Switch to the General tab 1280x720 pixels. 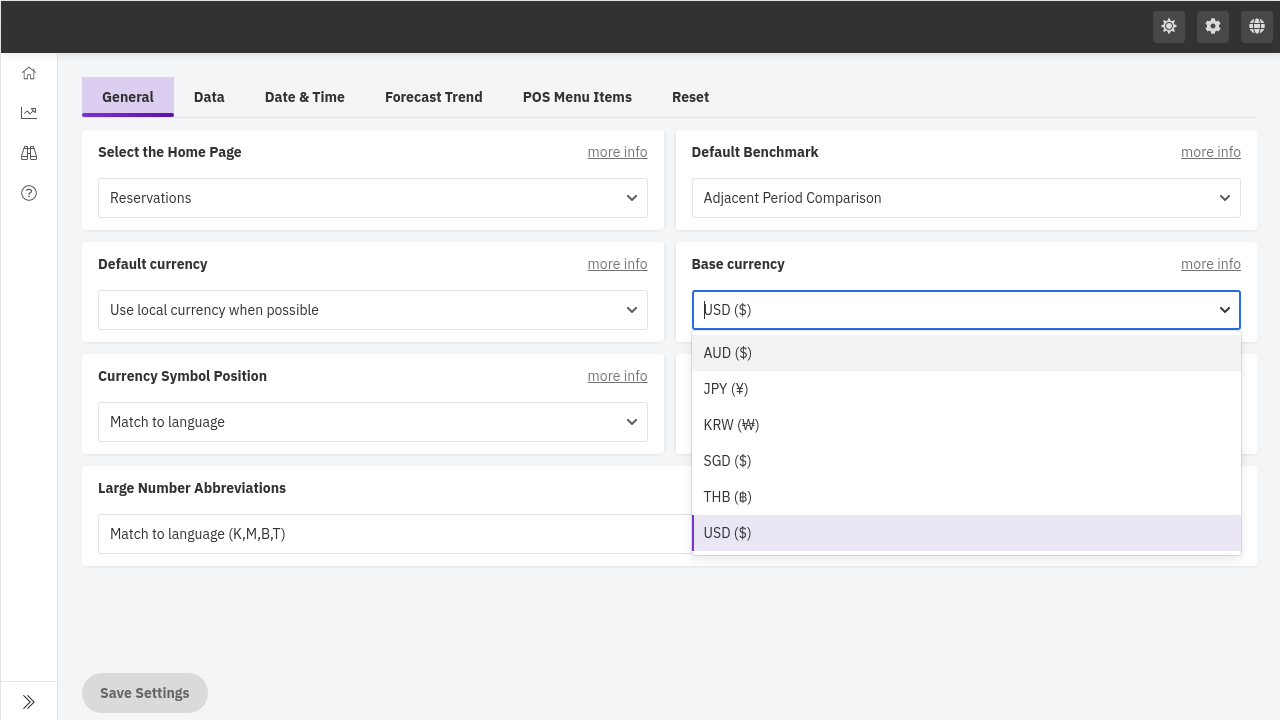point(128,97)
